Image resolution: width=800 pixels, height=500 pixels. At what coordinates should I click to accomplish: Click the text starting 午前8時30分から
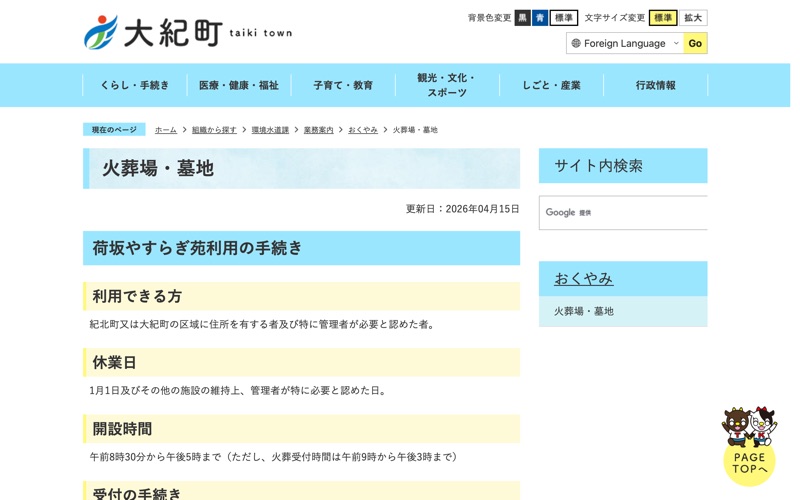point(276,457)
